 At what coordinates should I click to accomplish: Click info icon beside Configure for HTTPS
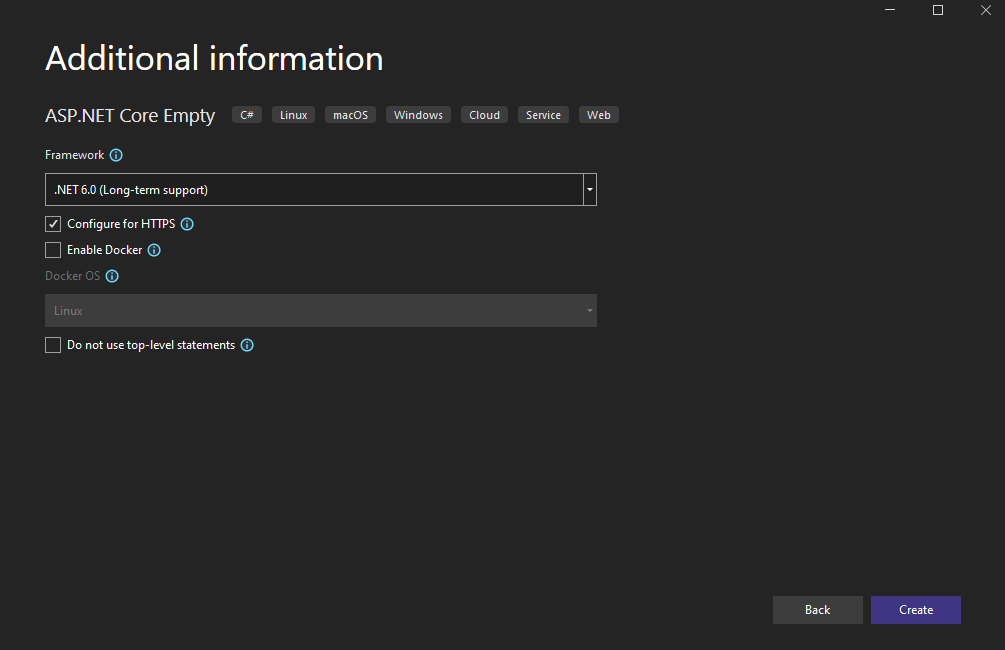[x=187, y=225]
